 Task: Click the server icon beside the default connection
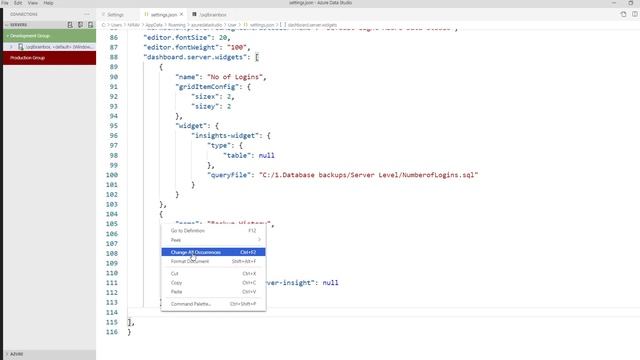pyautogui.click(x=21, y=47)
